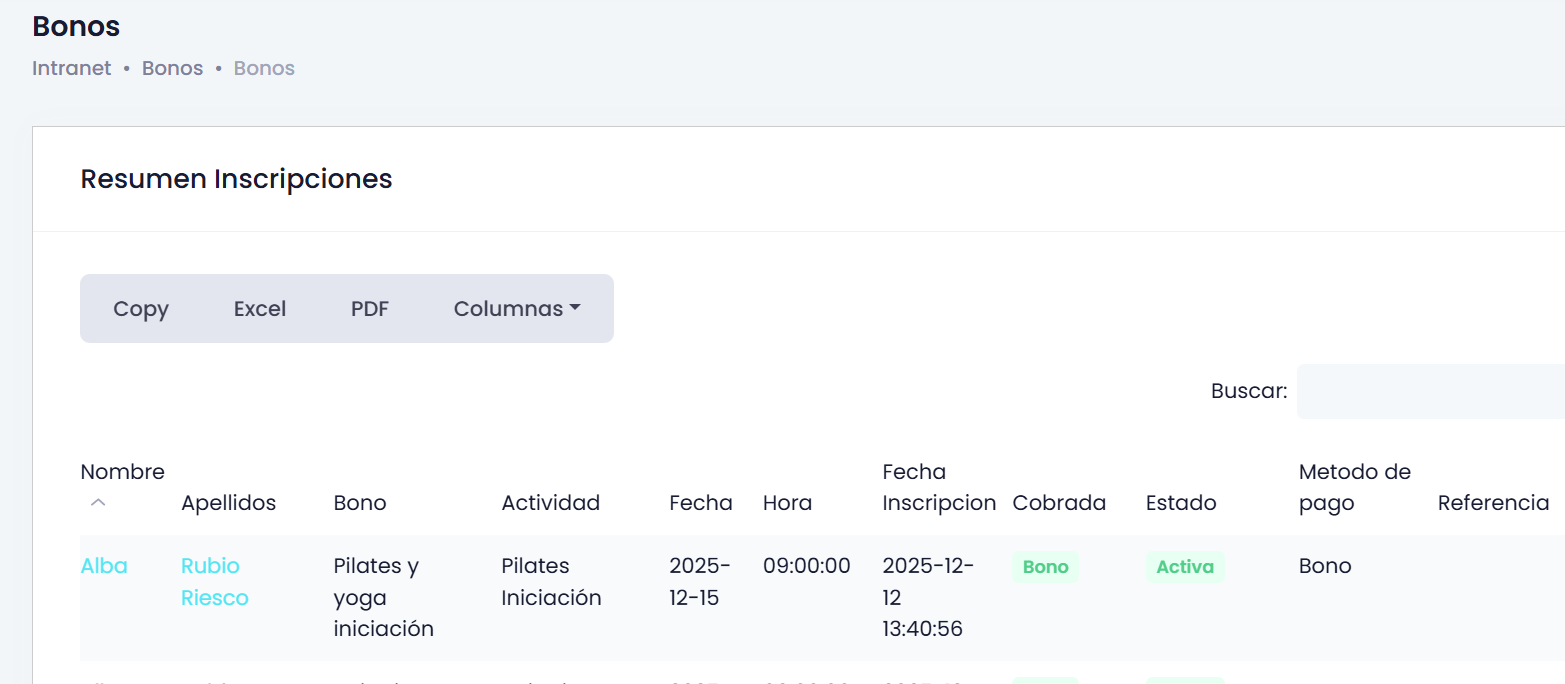The image size is (1565, 684).
Task: Go to Intranet breadcrumb
Action: click(x=71, y=68)
